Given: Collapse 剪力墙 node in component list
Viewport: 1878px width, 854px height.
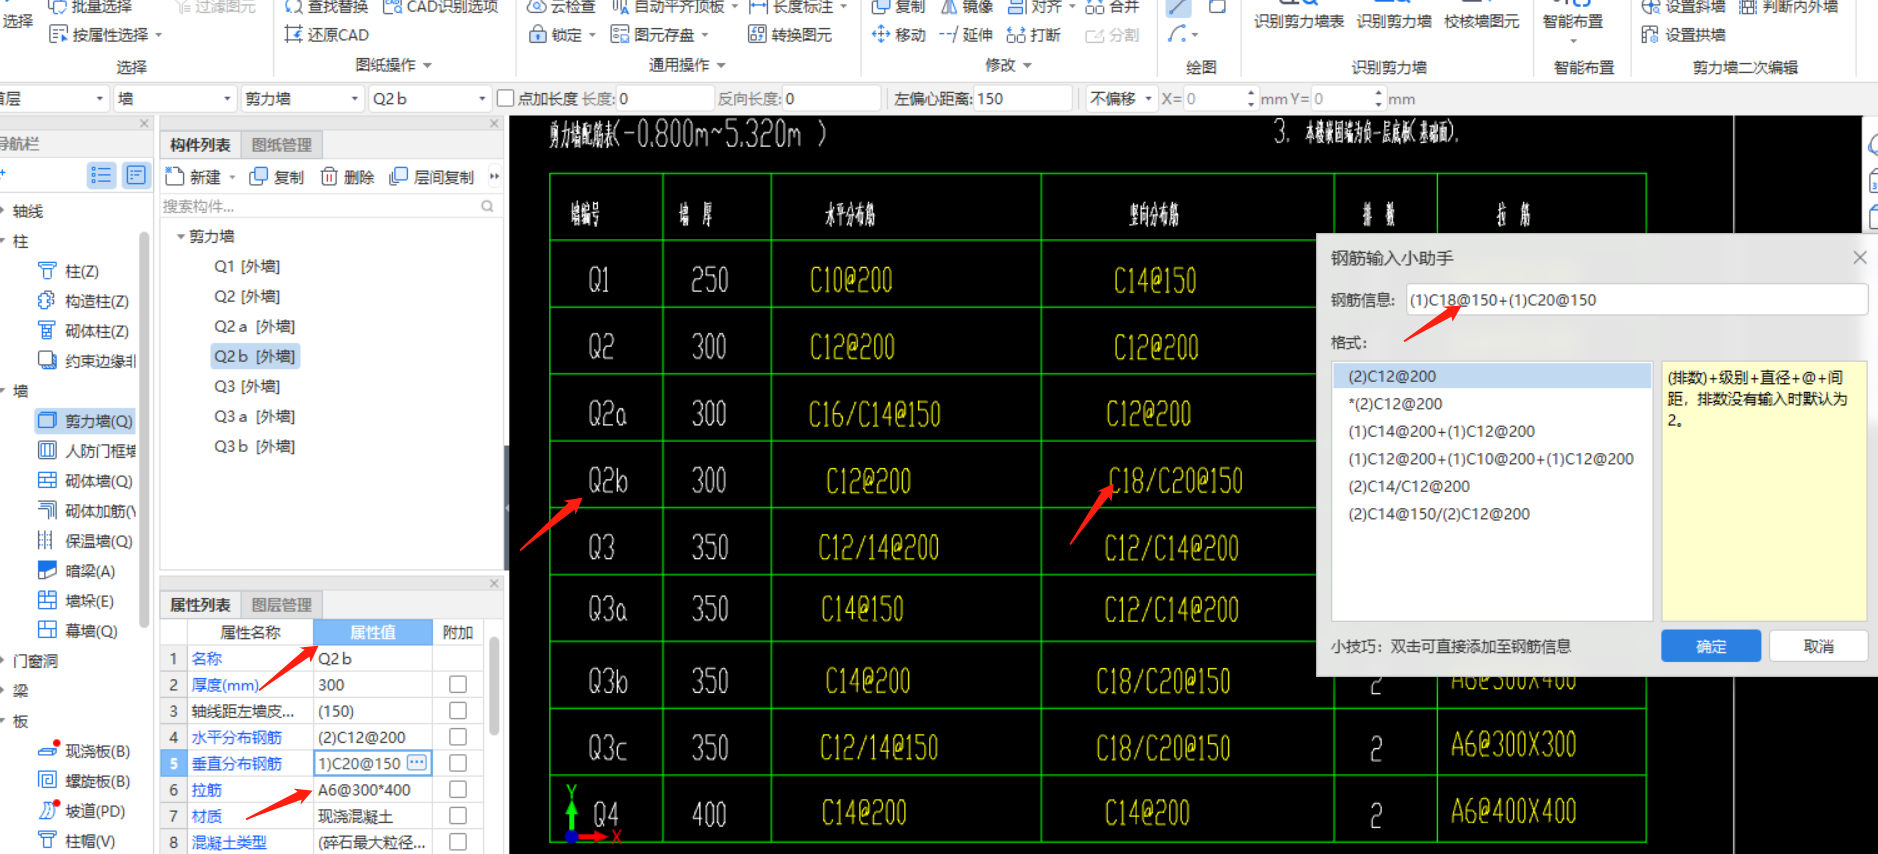Looking at the screenshot, I should click(x=180, y=236).
